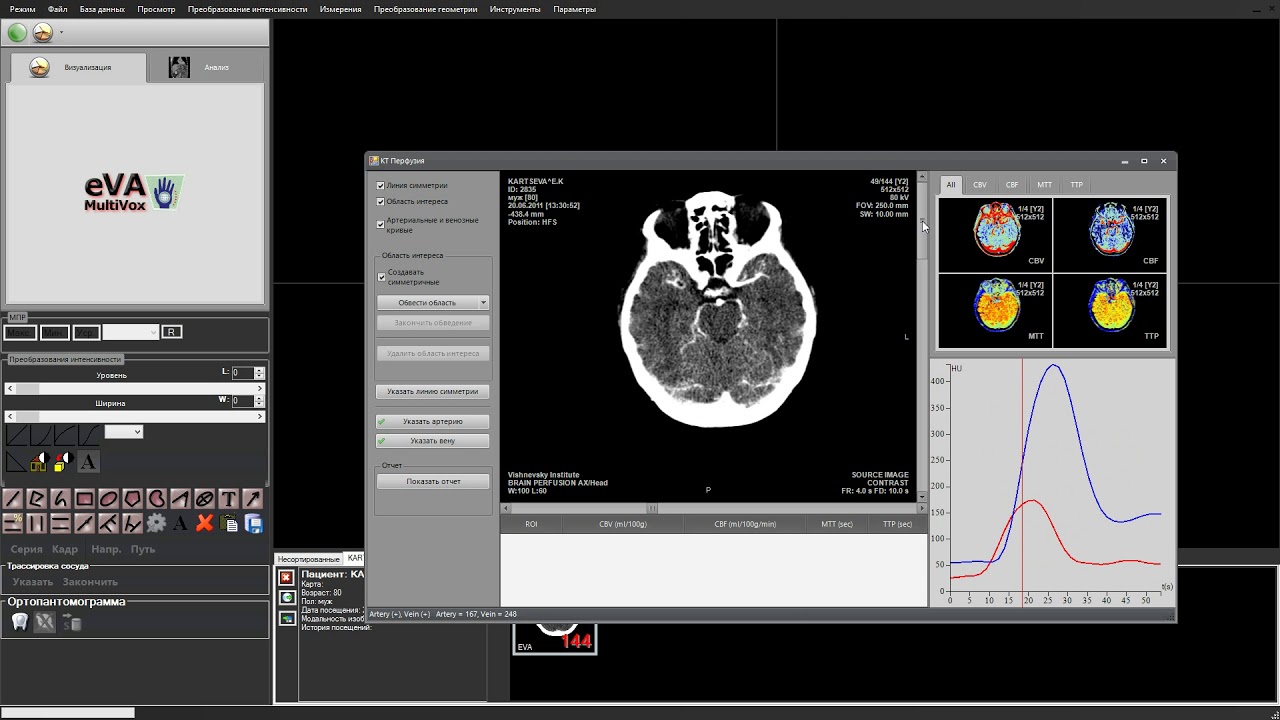Open the МПР combo box
This screenshot has width=1280, height=720.
click(130, 332)
